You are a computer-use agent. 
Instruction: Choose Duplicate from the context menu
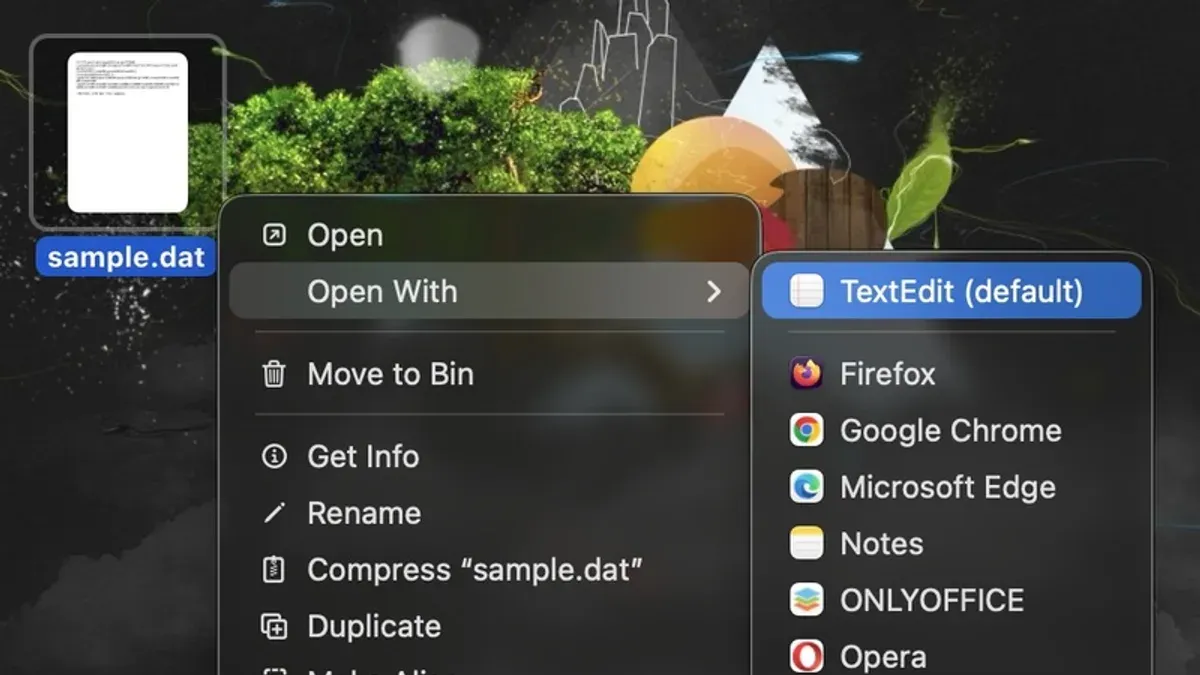point(490,627)
